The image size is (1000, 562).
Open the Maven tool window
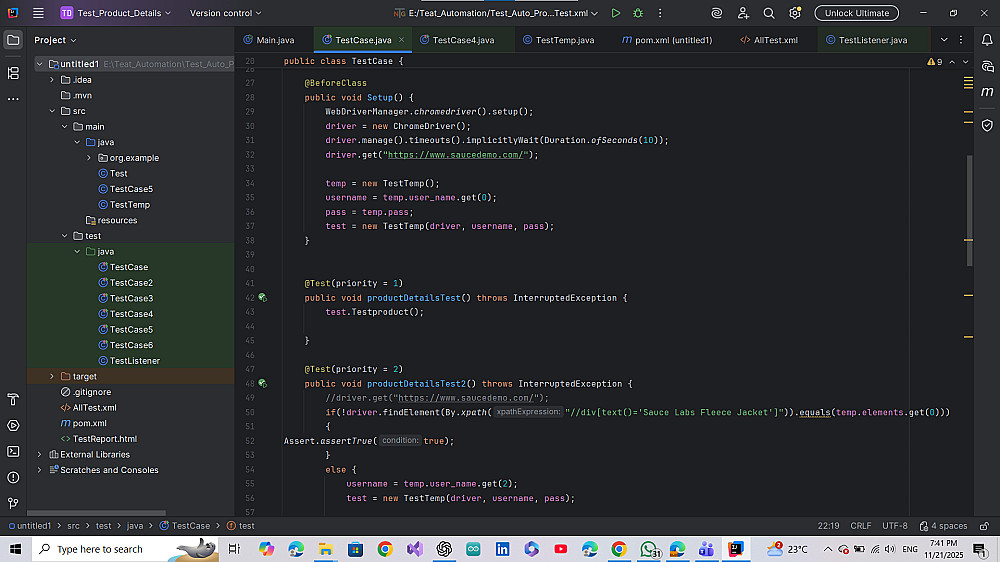tap(987, 93)
